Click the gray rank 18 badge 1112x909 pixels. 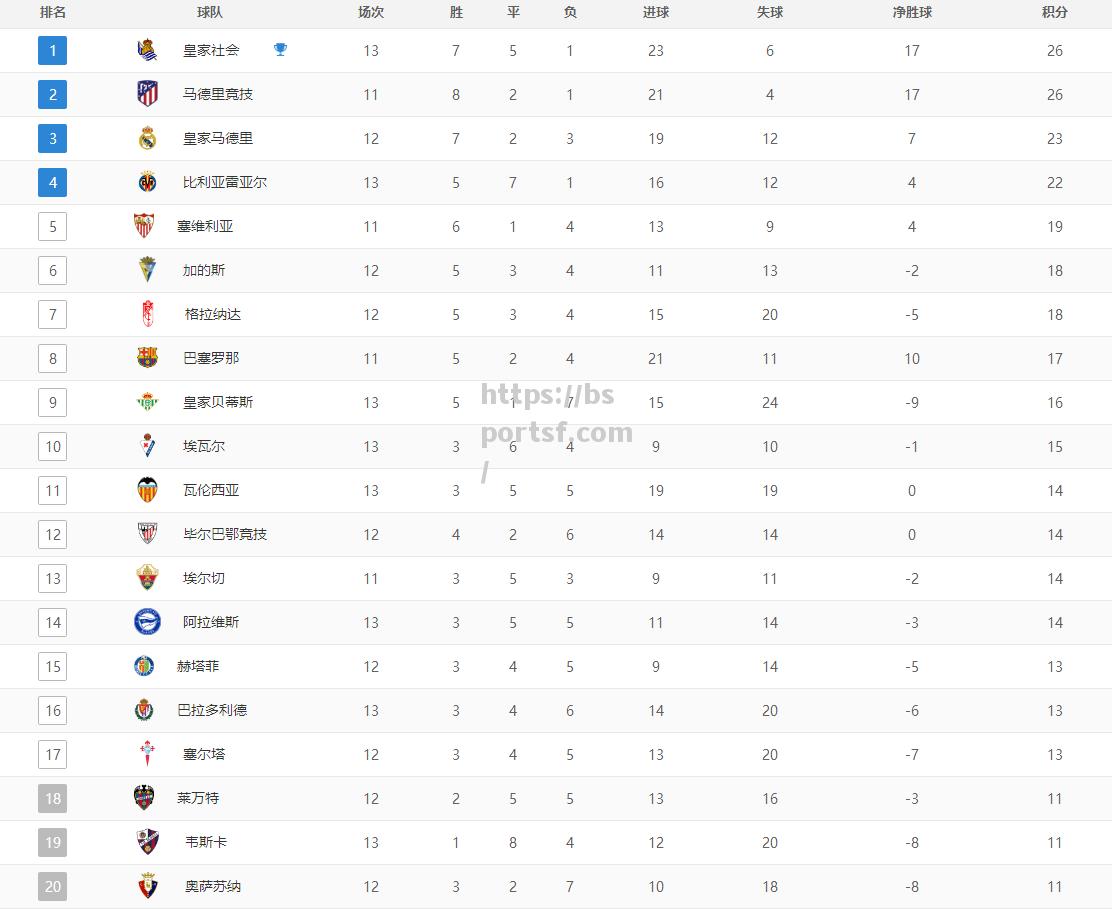tap(52, 798)
